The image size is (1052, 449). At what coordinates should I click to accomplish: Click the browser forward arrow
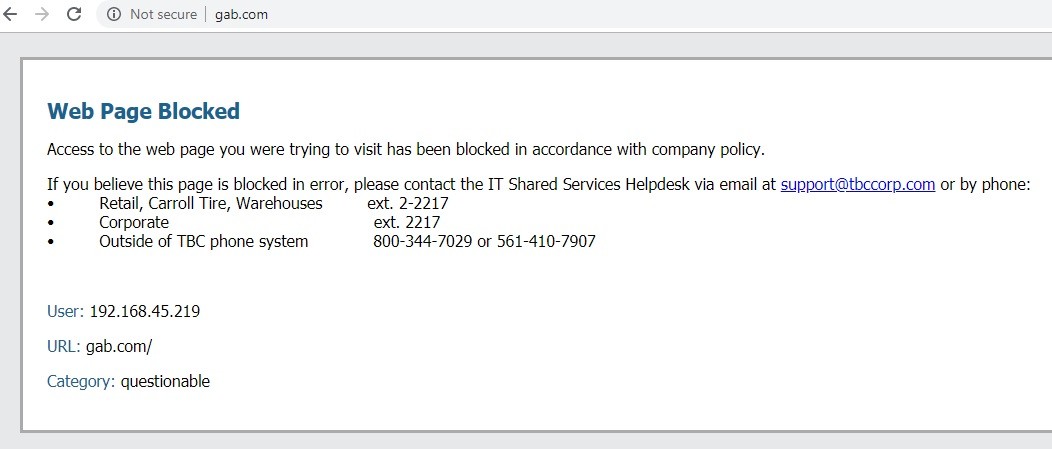(42, 14)
